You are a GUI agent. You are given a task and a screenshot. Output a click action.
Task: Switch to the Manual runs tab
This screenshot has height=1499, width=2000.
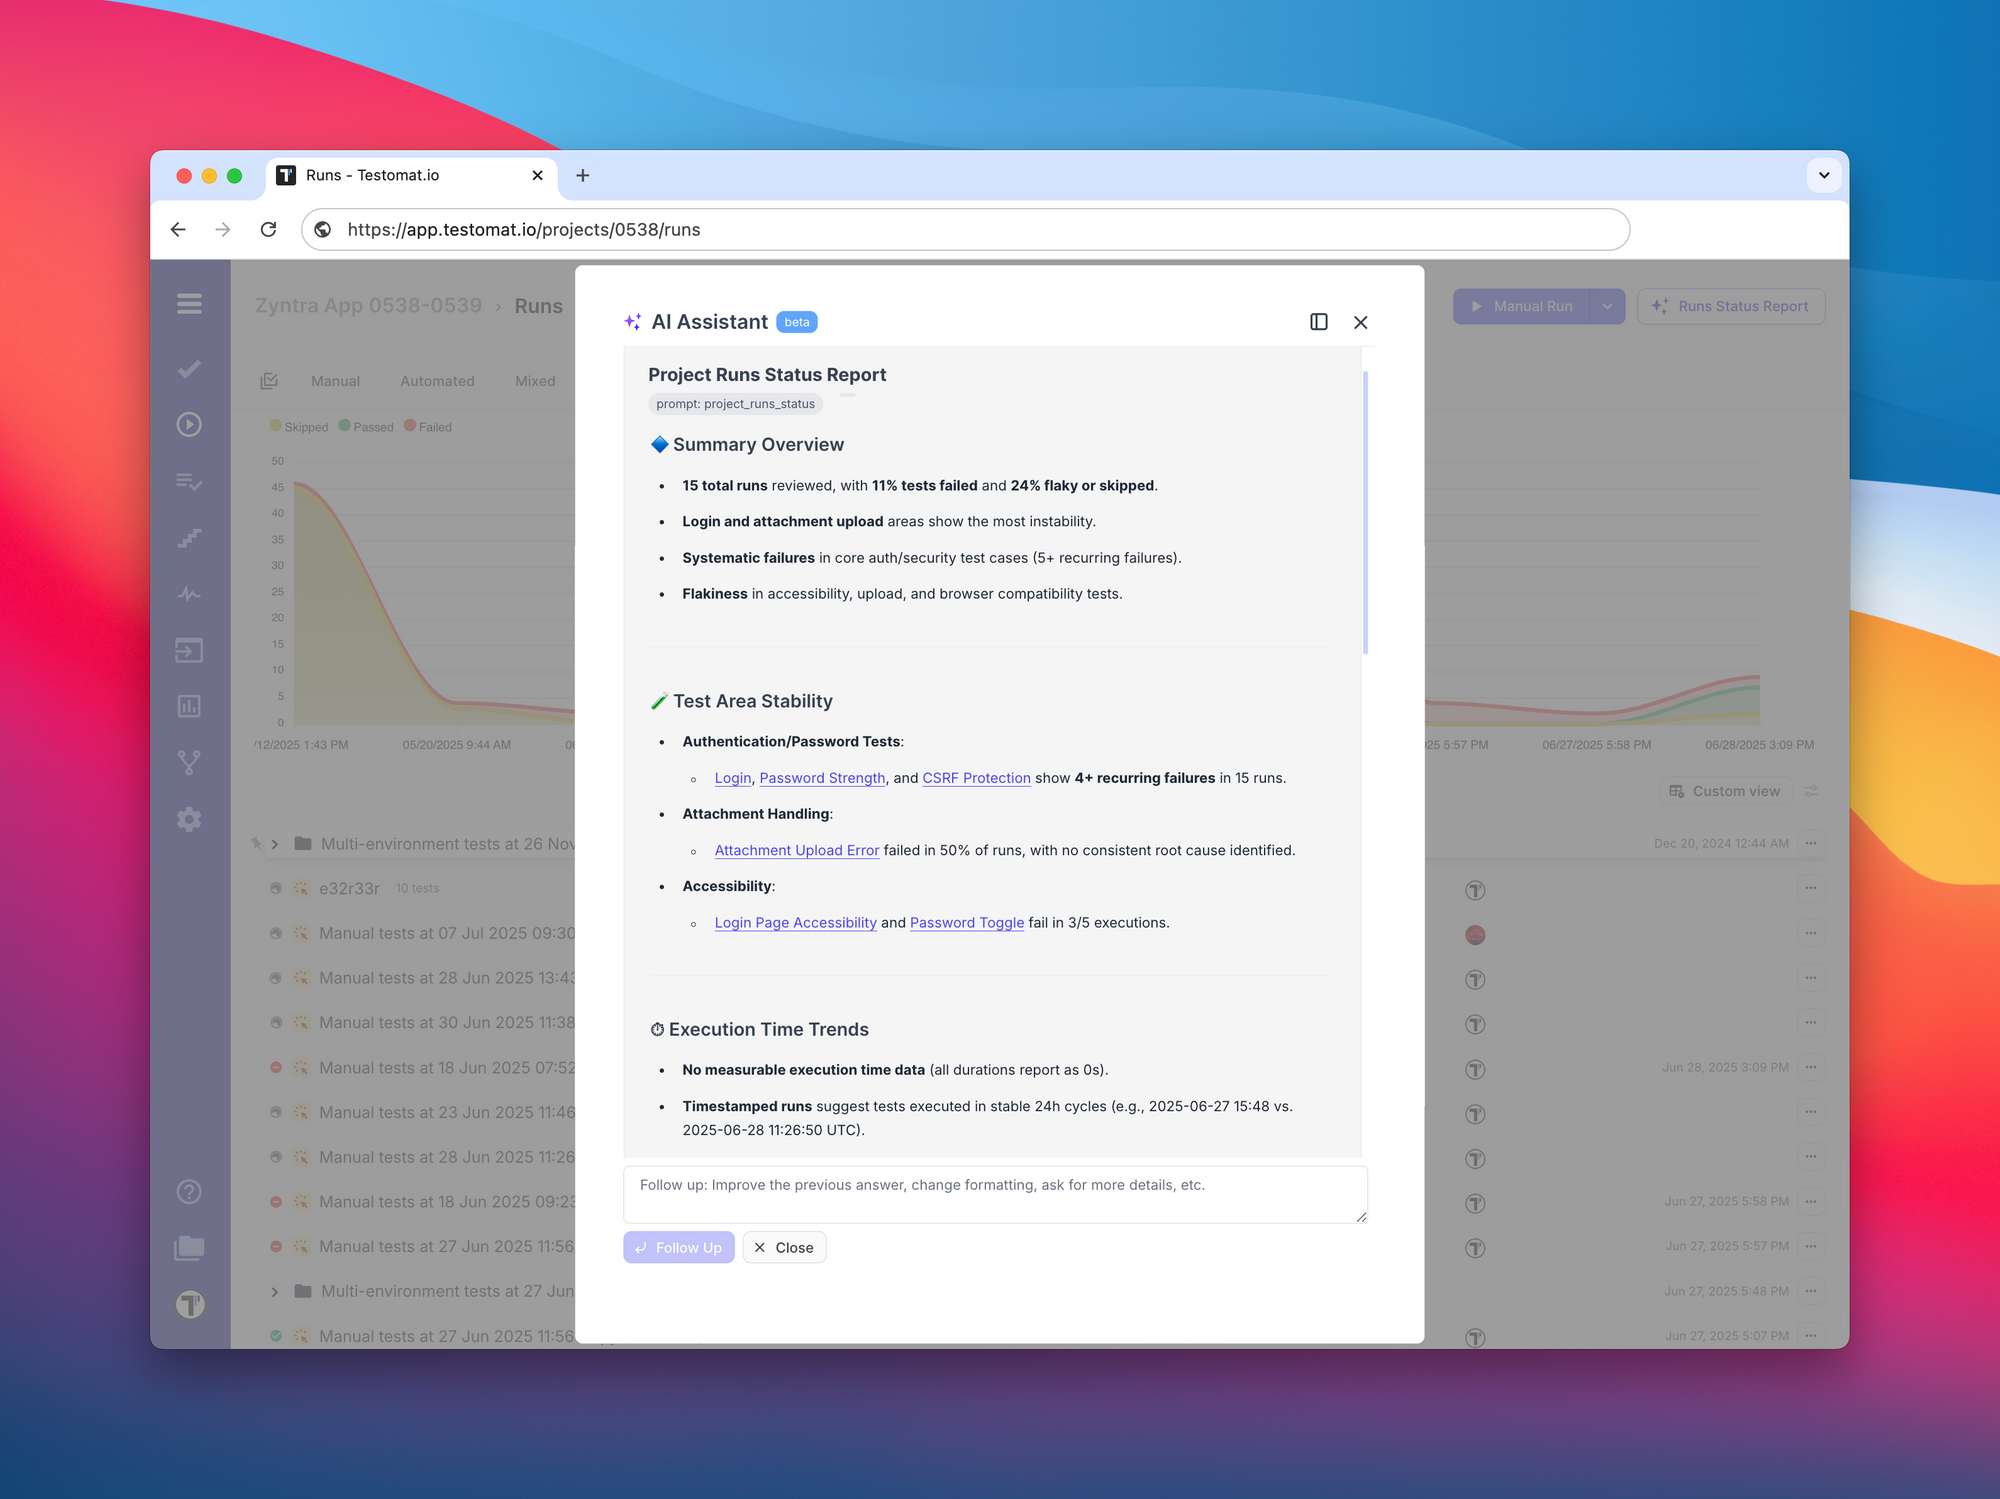(x=335, y=381)
